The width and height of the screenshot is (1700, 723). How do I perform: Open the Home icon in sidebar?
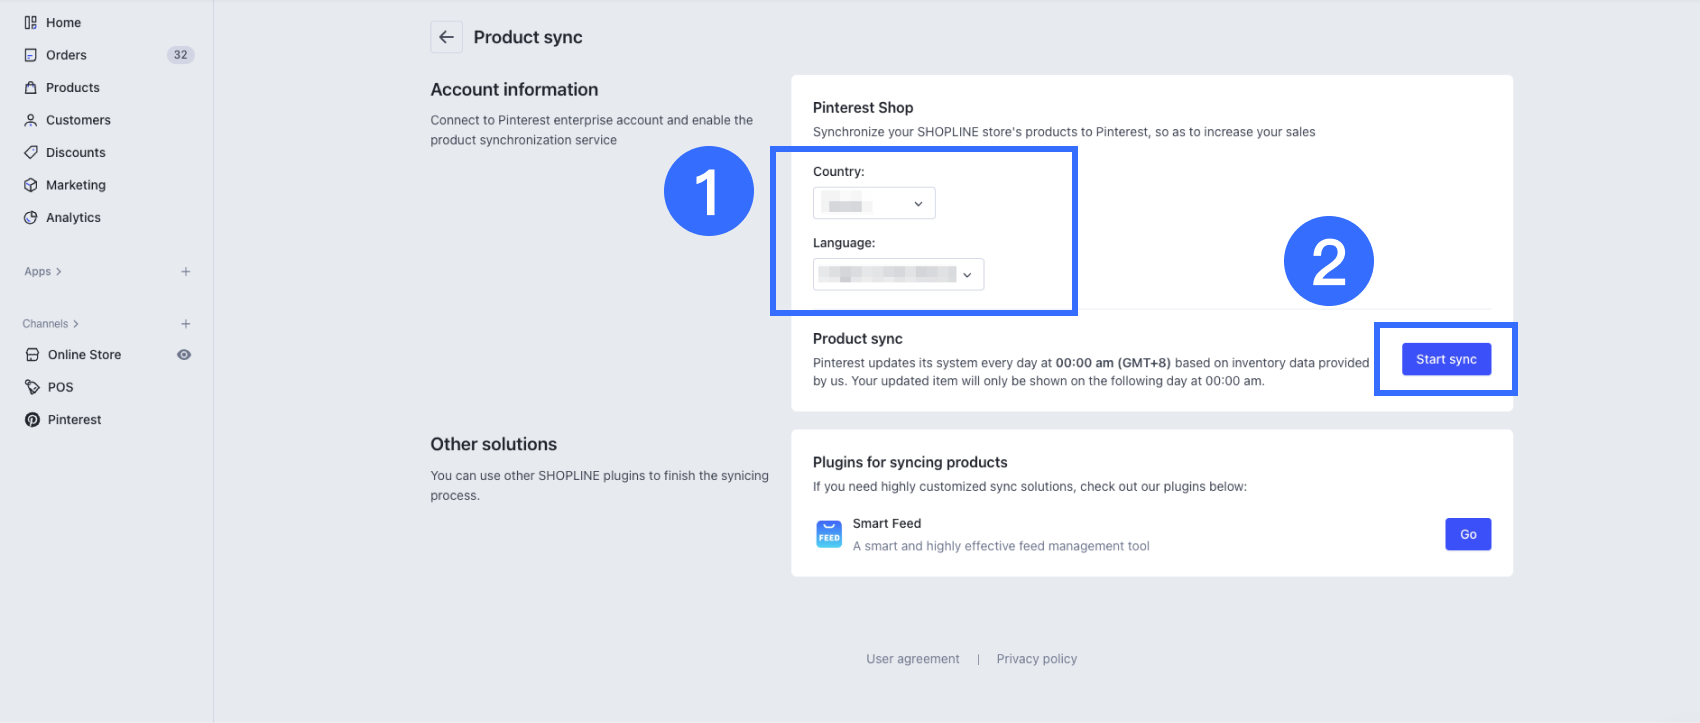point(31,22)
